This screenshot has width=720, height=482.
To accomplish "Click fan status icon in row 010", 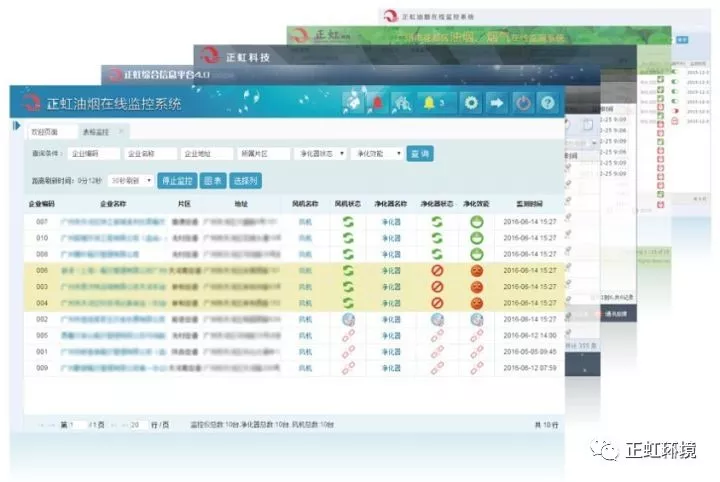I will pos(349,238).
